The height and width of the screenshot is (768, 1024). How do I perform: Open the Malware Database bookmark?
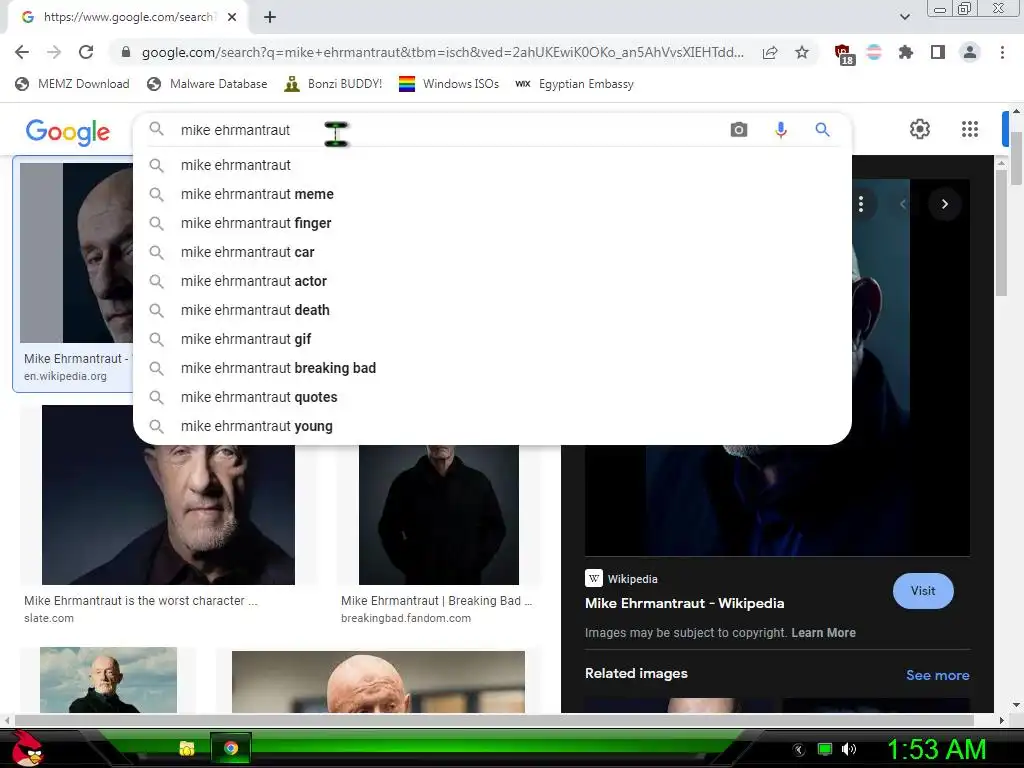tap(207, 84)
